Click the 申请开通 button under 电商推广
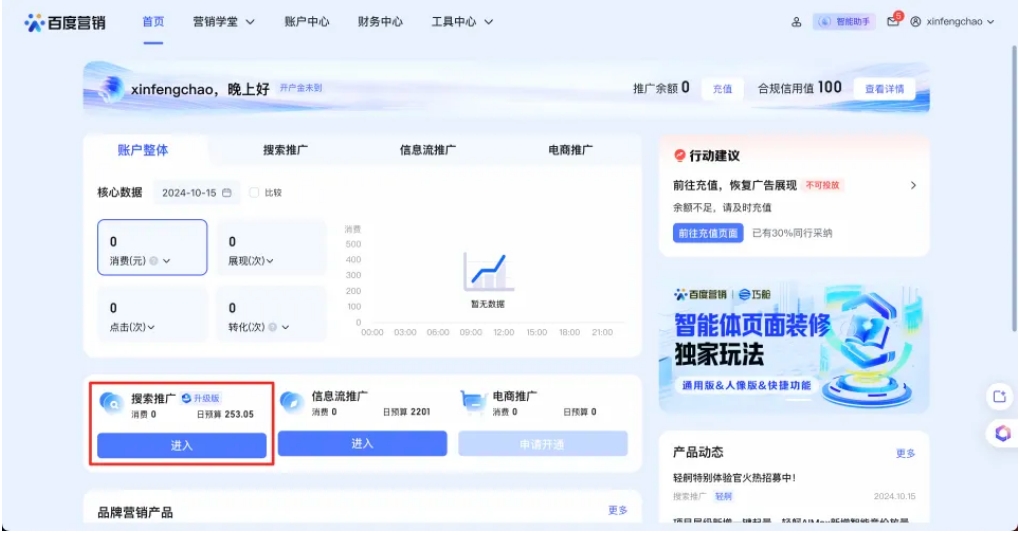The height and width of the screenshot is (535, 1020). (543, 444)
